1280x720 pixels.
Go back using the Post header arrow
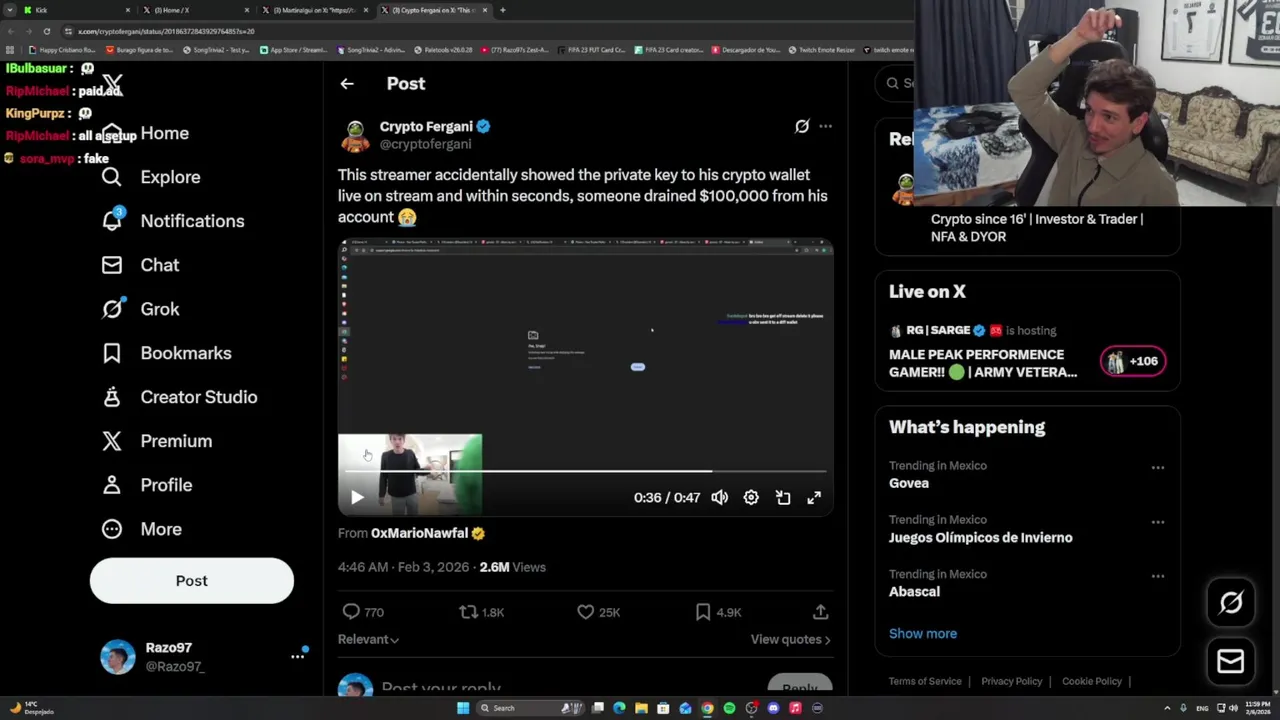point(347,84)
